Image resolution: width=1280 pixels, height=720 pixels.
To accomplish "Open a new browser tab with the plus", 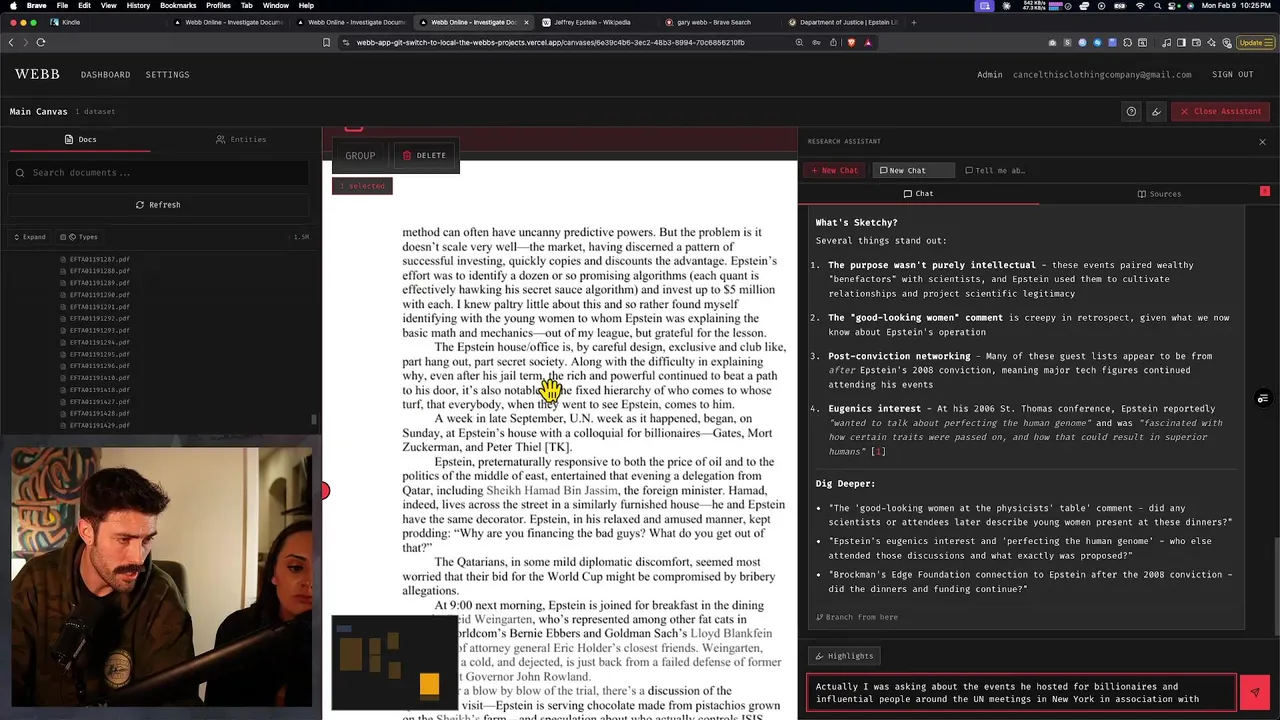I will 913,22.
